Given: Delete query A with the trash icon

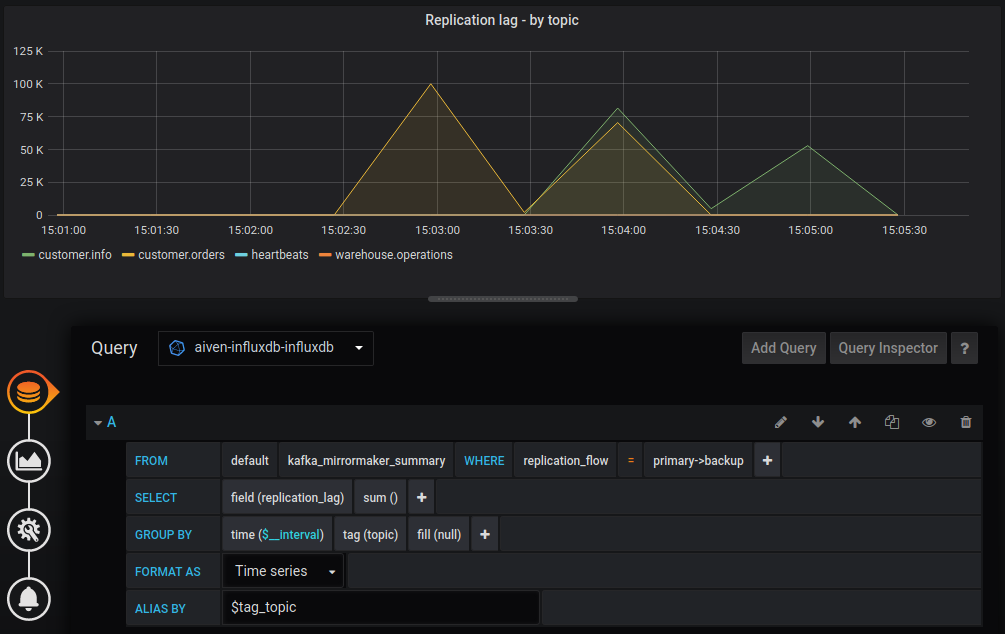Looking at the screenshot, I should coord(966,422).
